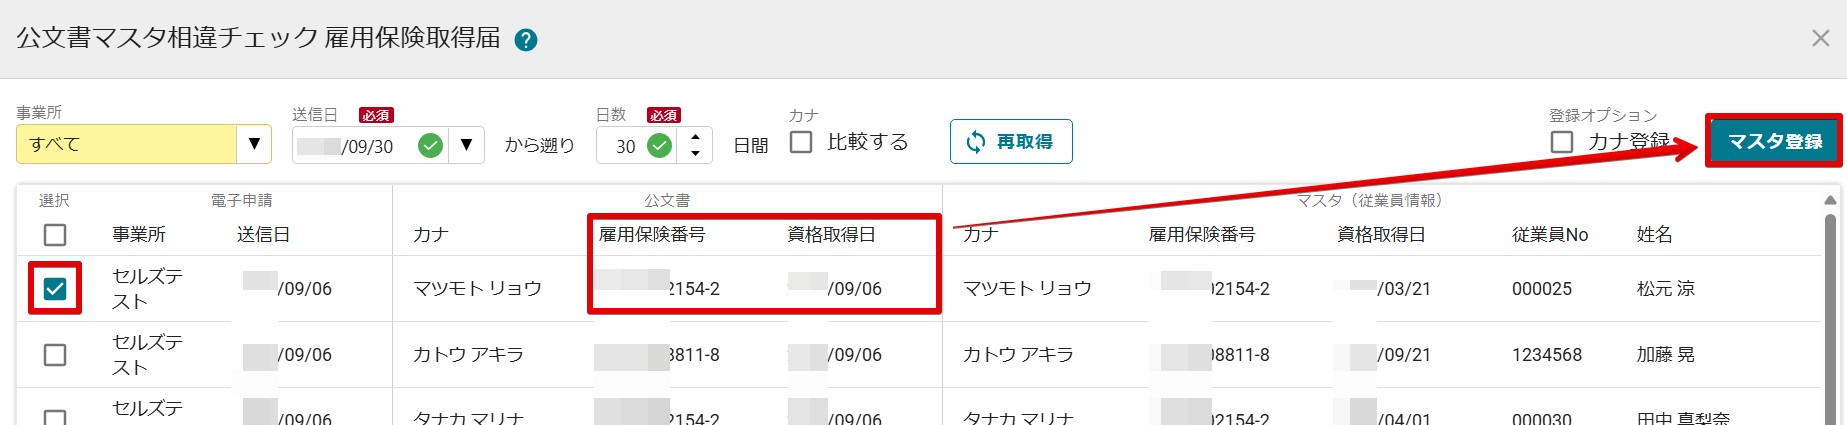Click the 雇用保険番号 column header in 公文書
The image size is (1847, 425).
(652, 234)
